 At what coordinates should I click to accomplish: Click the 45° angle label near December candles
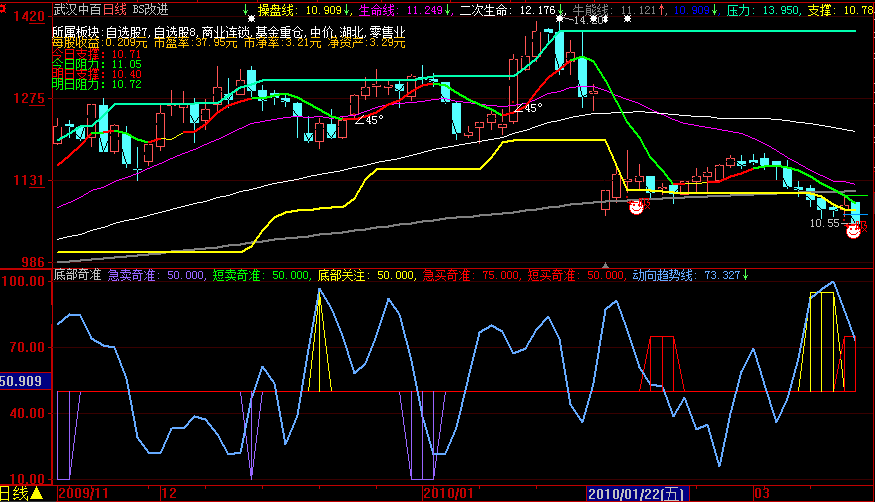pyautogui.click(x=368, y=119)
